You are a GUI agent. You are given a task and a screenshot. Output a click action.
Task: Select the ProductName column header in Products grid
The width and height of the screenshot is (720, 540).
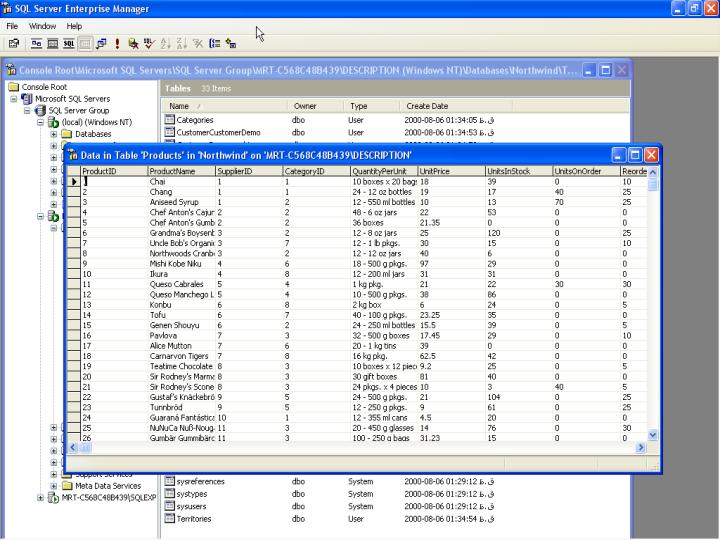coord(181,171)
